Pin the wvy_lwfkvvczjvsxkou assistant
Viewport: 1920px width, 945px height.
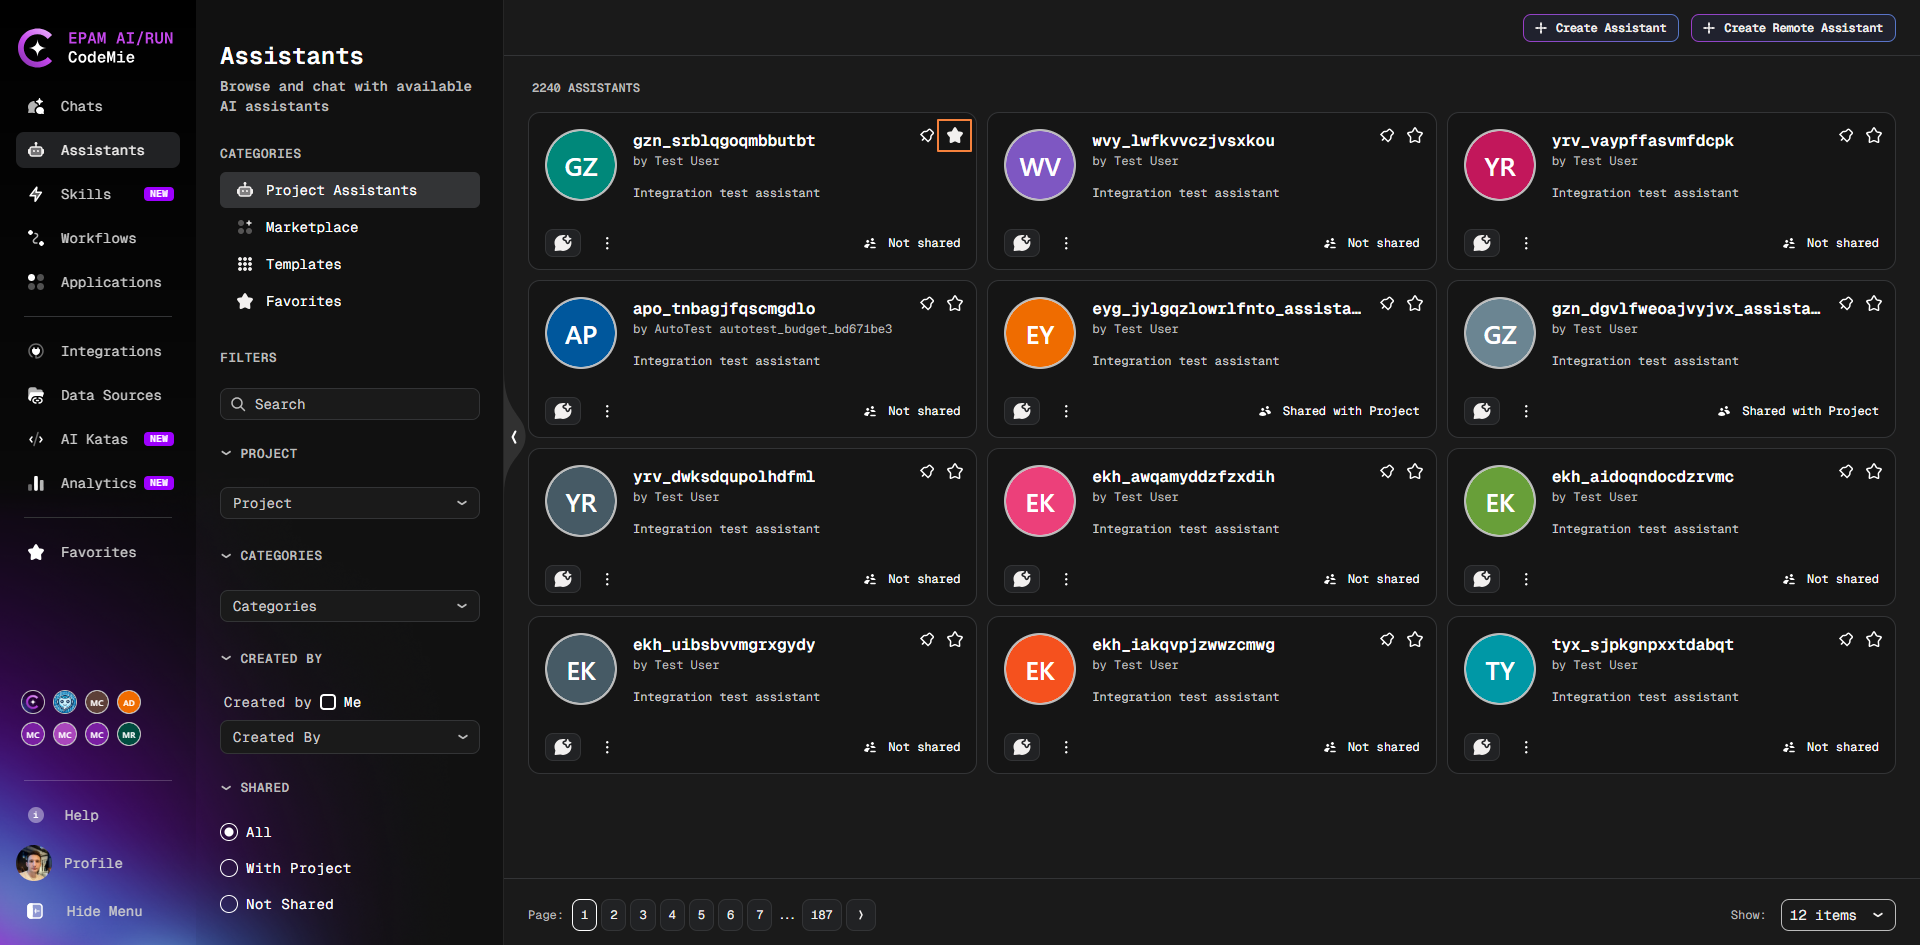click(x=1387, y=135)
